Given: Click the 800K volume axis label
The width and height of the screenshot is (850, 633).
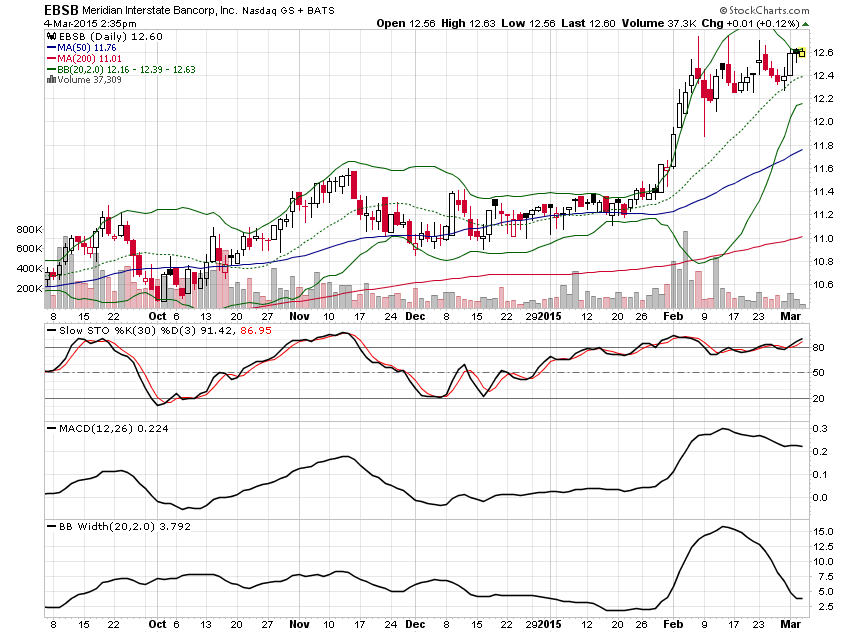Looking at the screenshot, I should tap(29, 229).
